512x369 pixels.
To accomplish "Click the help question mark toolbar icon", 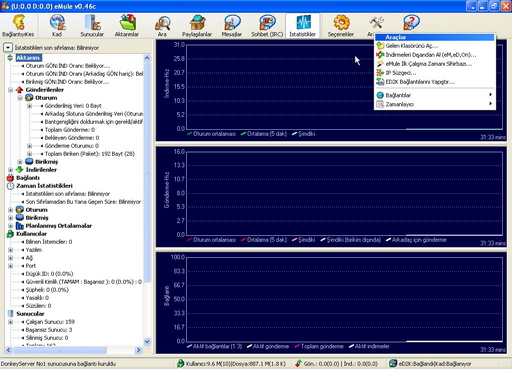I will 411,23.
